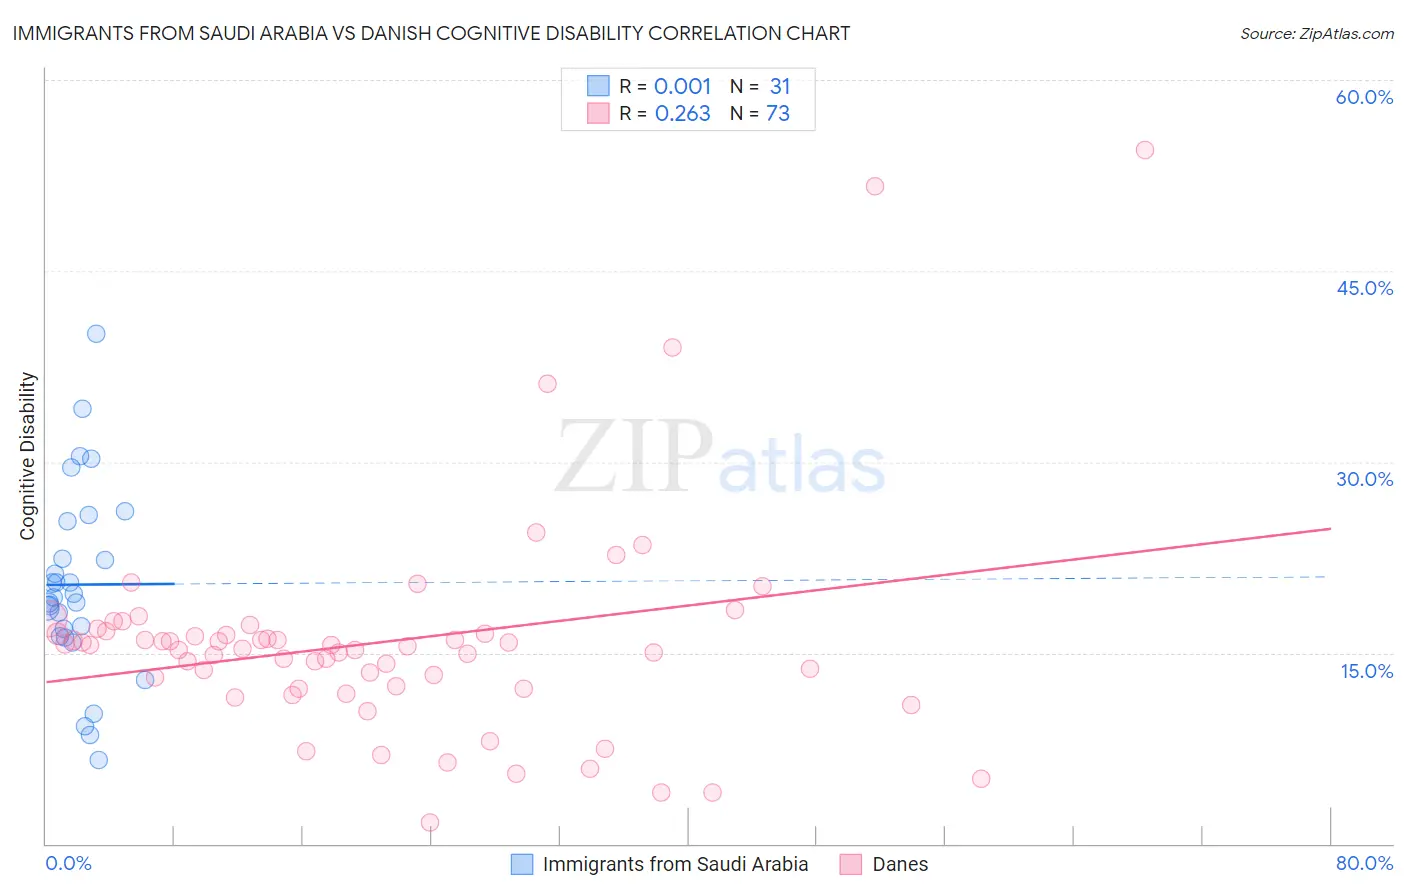Click the 60.0% y-axis label
Image resolution: width=1406 pixels, height=892 pixels.
(x=1364, y=97)
